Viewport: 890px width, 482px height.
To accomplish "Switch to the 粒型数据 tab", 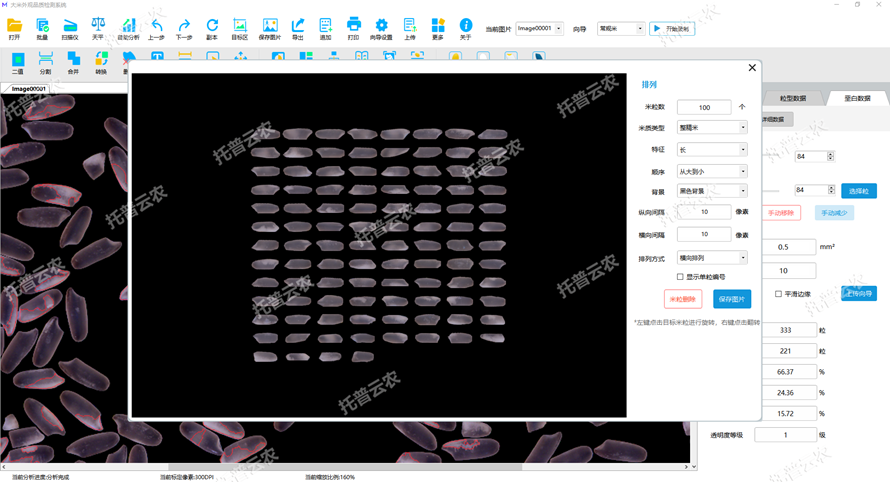I will (792, 98).
